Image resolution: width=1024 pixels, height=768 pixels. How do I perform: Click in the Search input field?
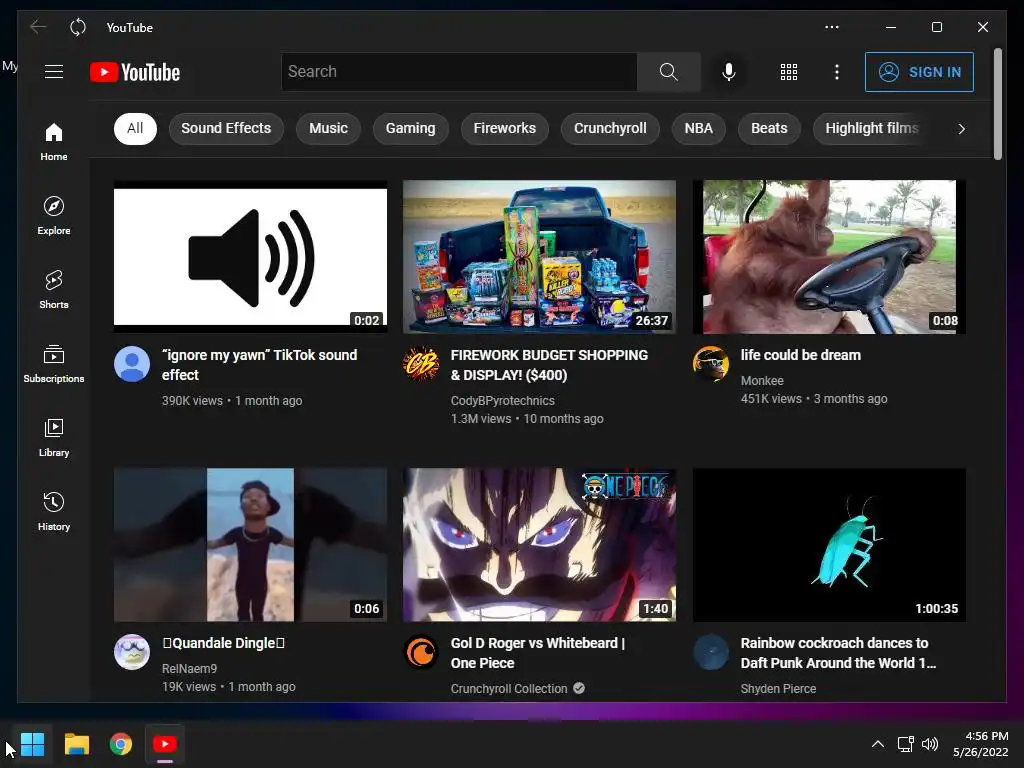(x=459, y=72)
